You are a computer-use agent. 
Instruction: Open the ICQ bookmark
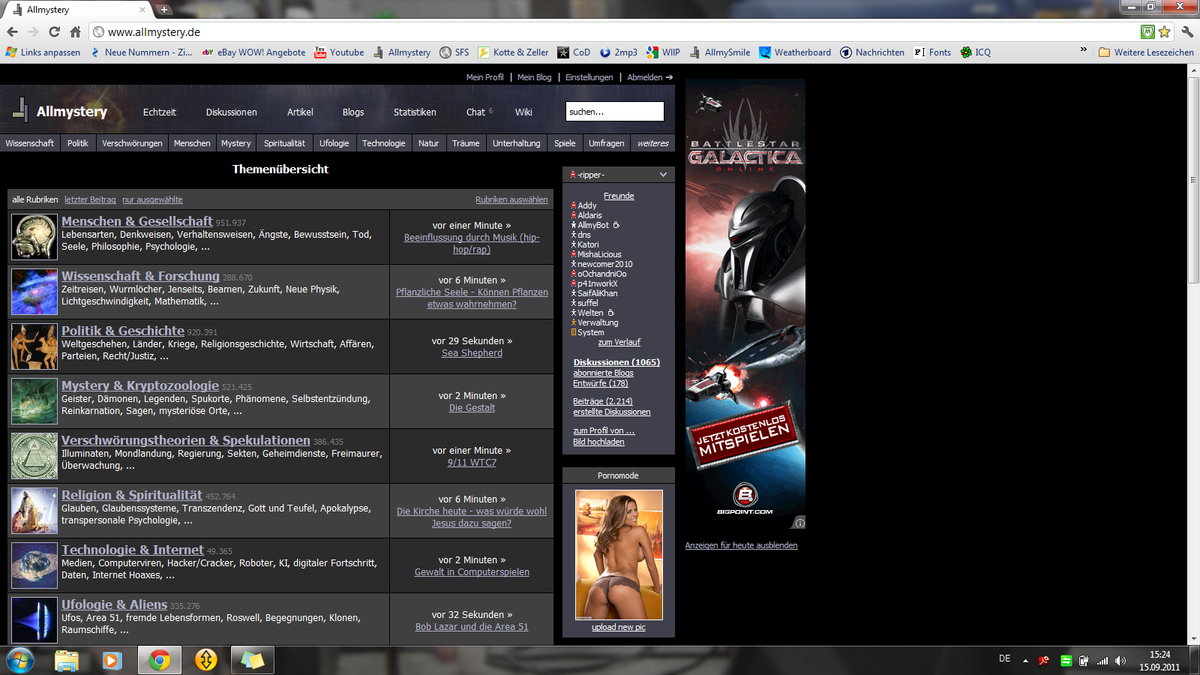point(976,52)
